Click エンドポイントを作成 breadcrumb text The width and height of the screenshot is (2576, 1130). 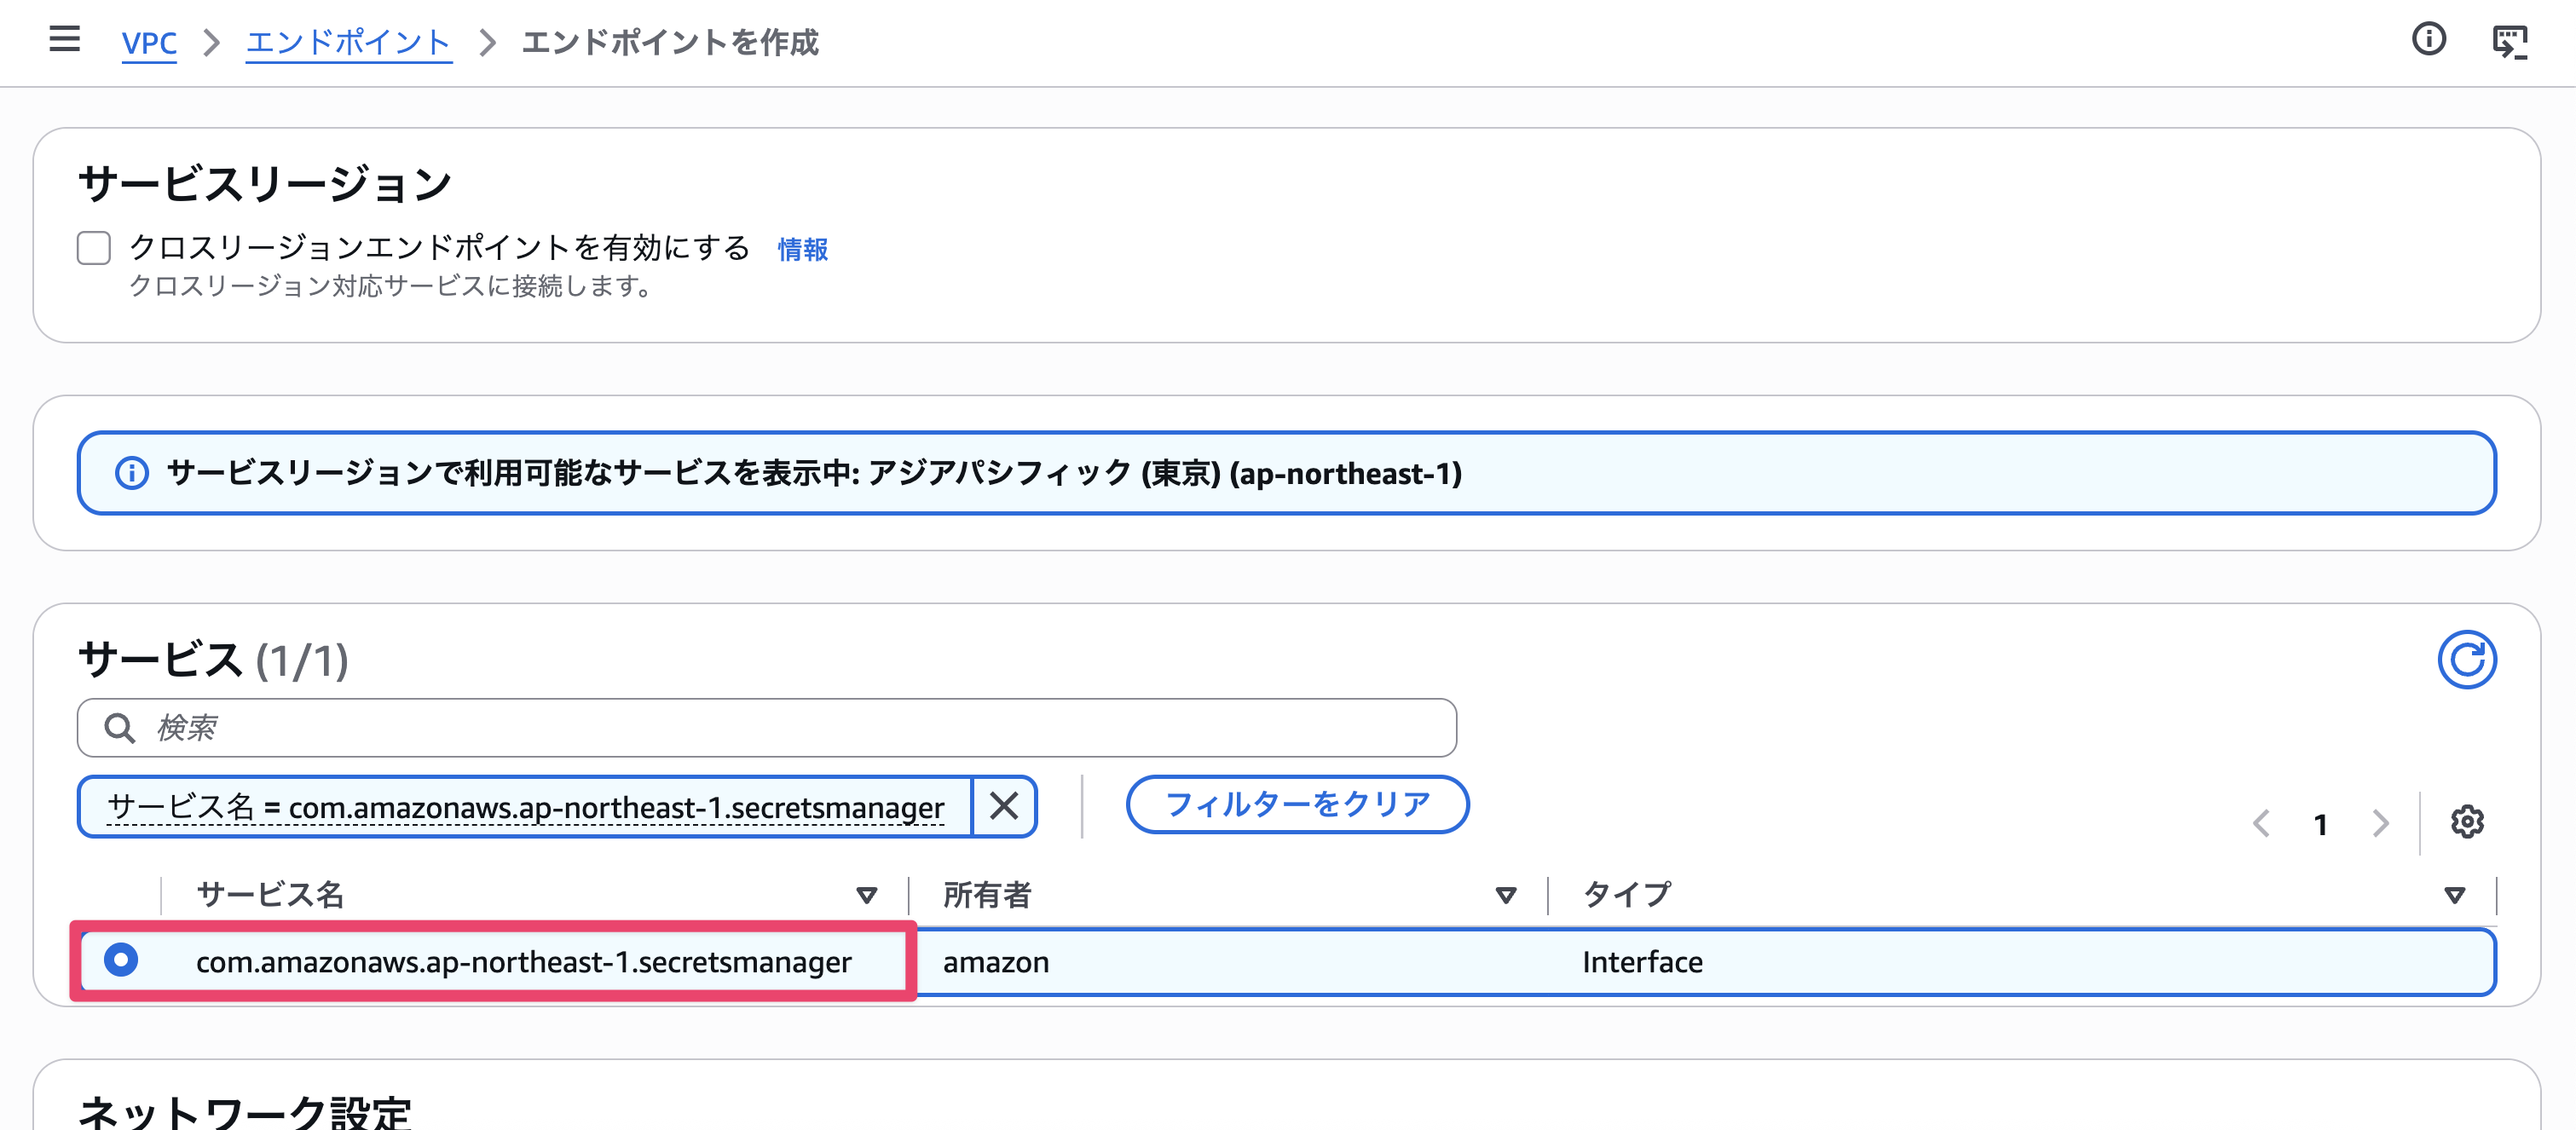(x=670, y=43)
